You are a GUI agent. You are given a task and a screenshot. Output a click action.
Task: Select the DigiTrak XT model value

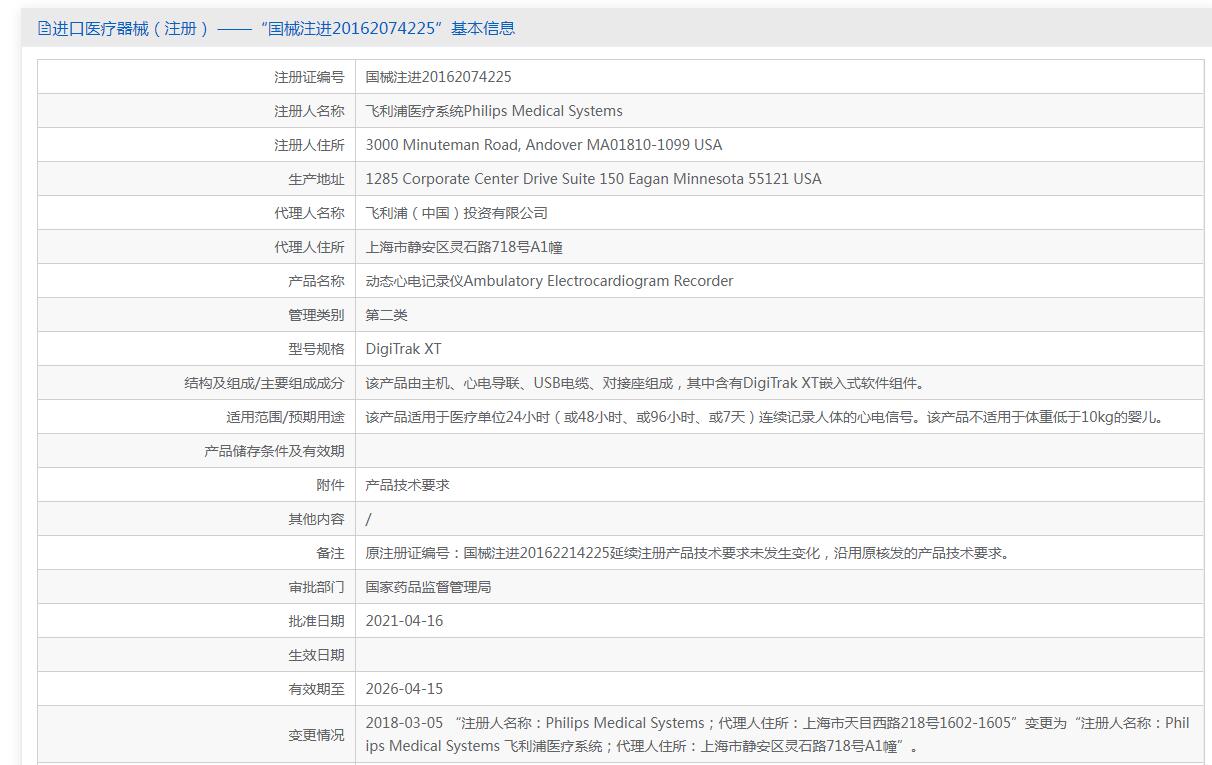403,349
